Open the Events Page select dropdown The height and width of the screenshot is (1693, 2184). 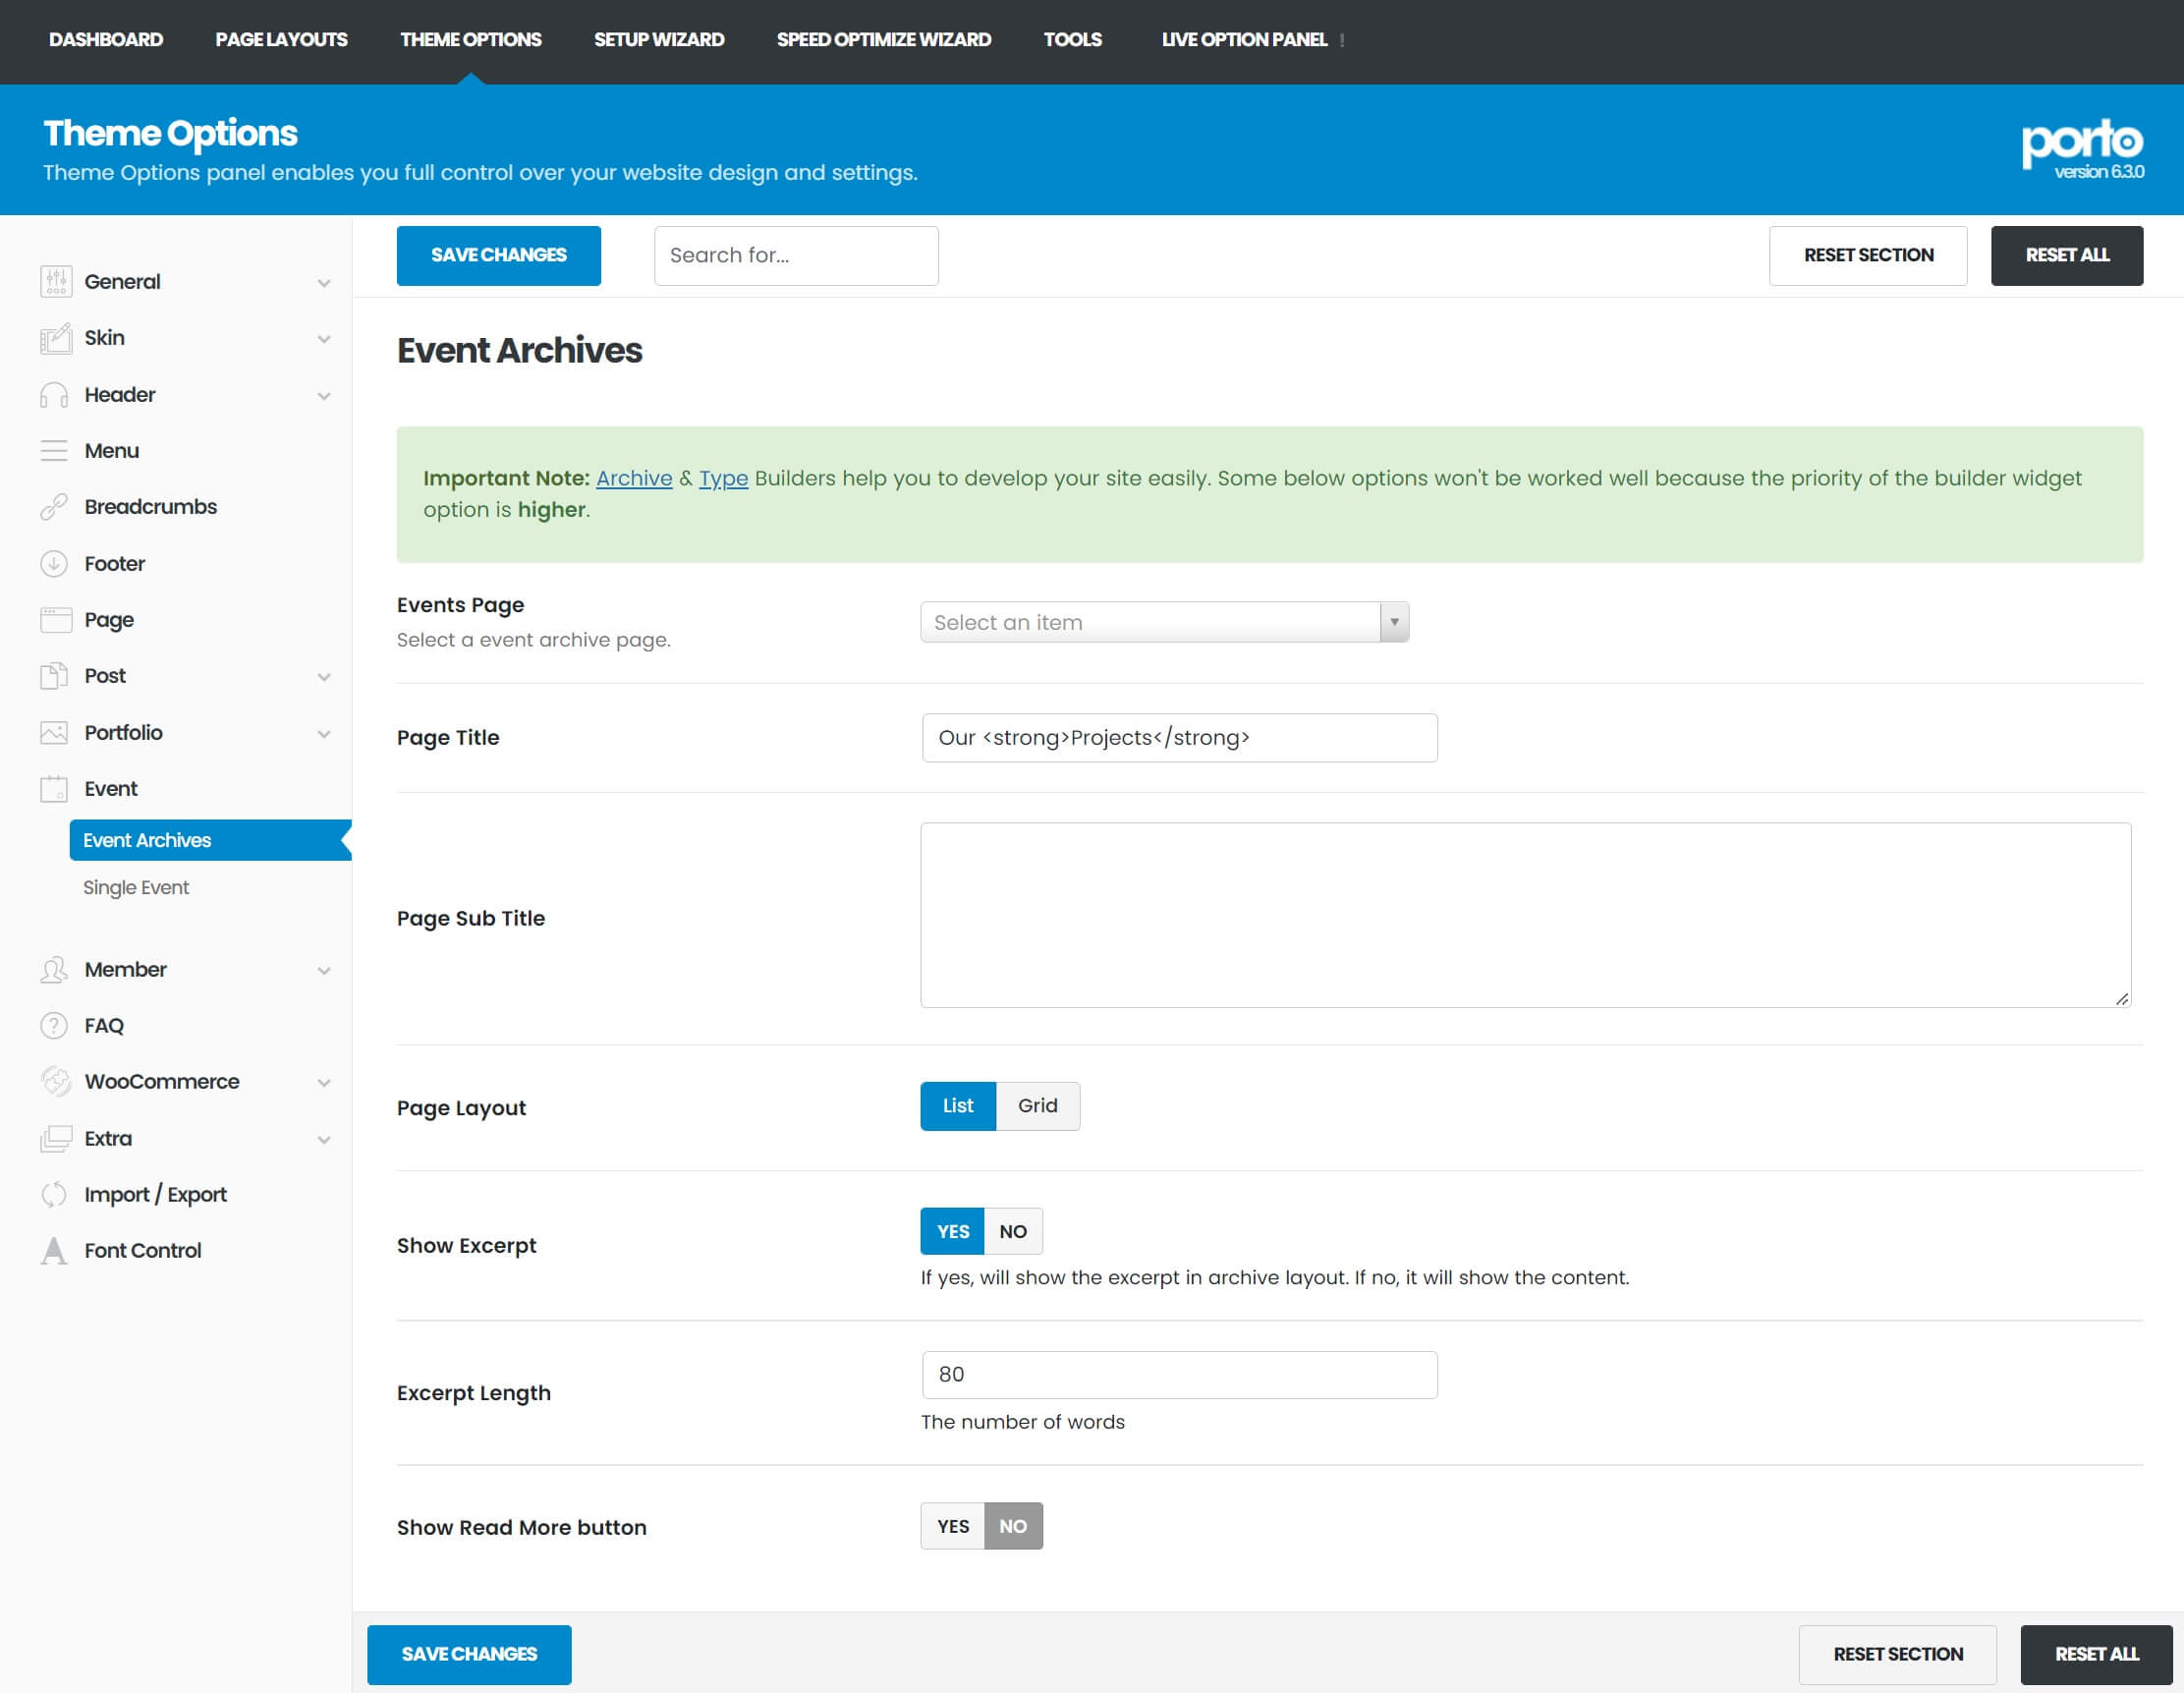[1164, 623]
